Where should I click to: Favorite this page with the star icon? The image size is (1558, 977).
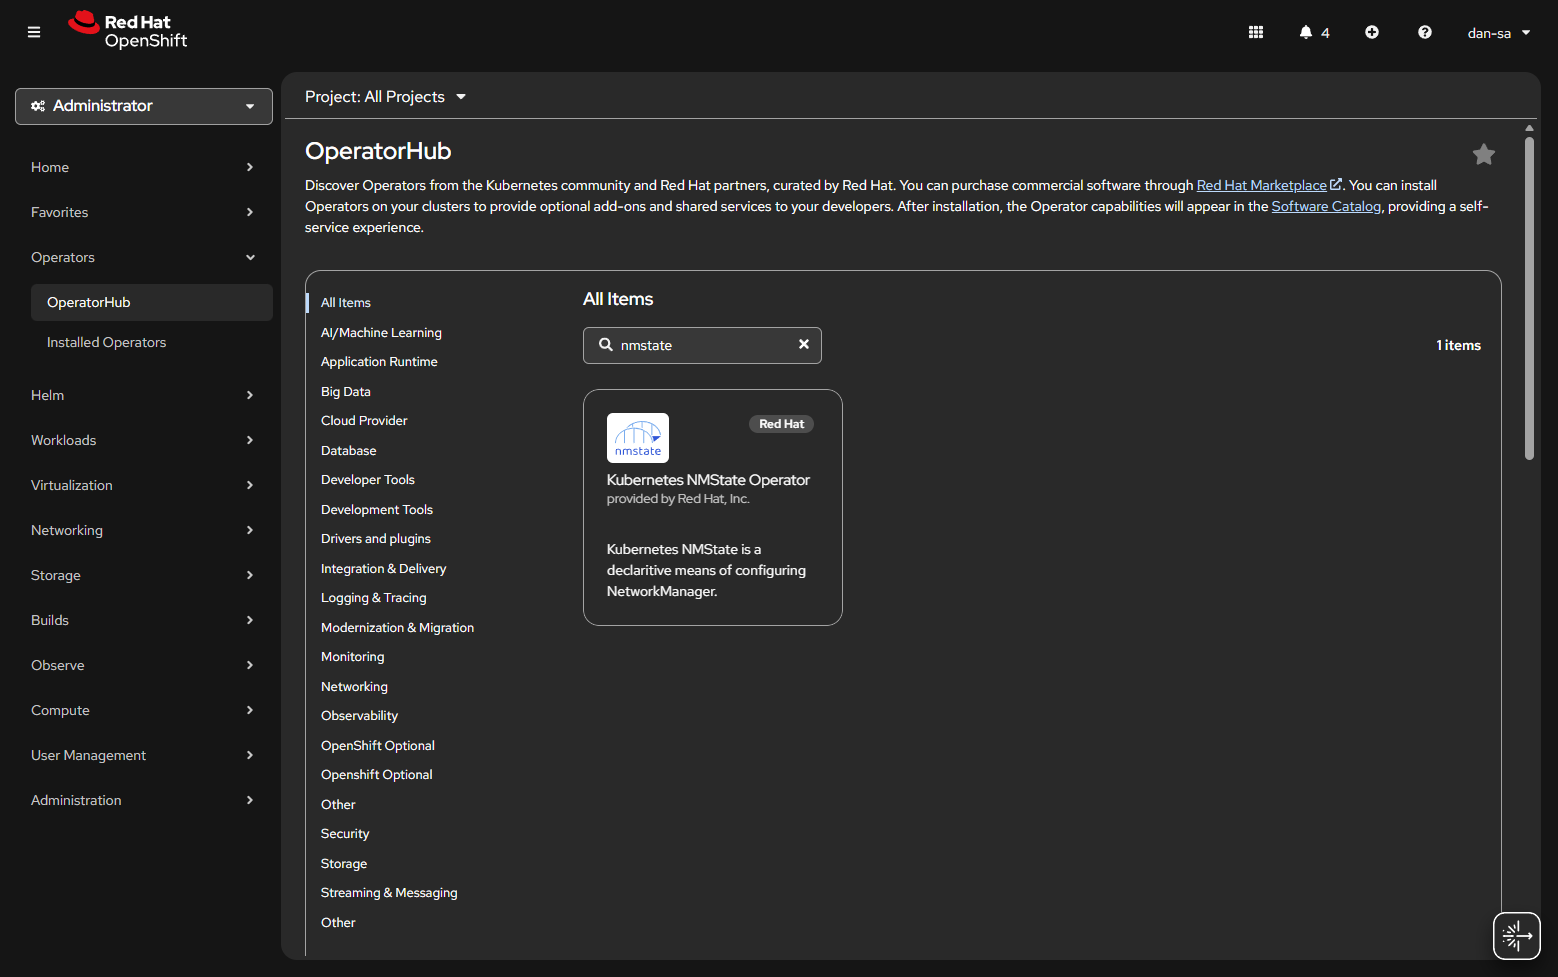[1483, 154]
